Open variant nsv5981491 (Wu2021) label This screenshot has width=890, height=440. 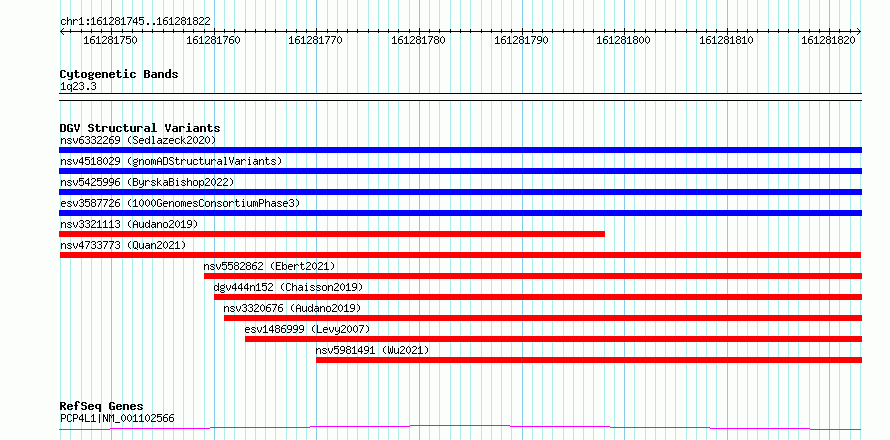372,350
